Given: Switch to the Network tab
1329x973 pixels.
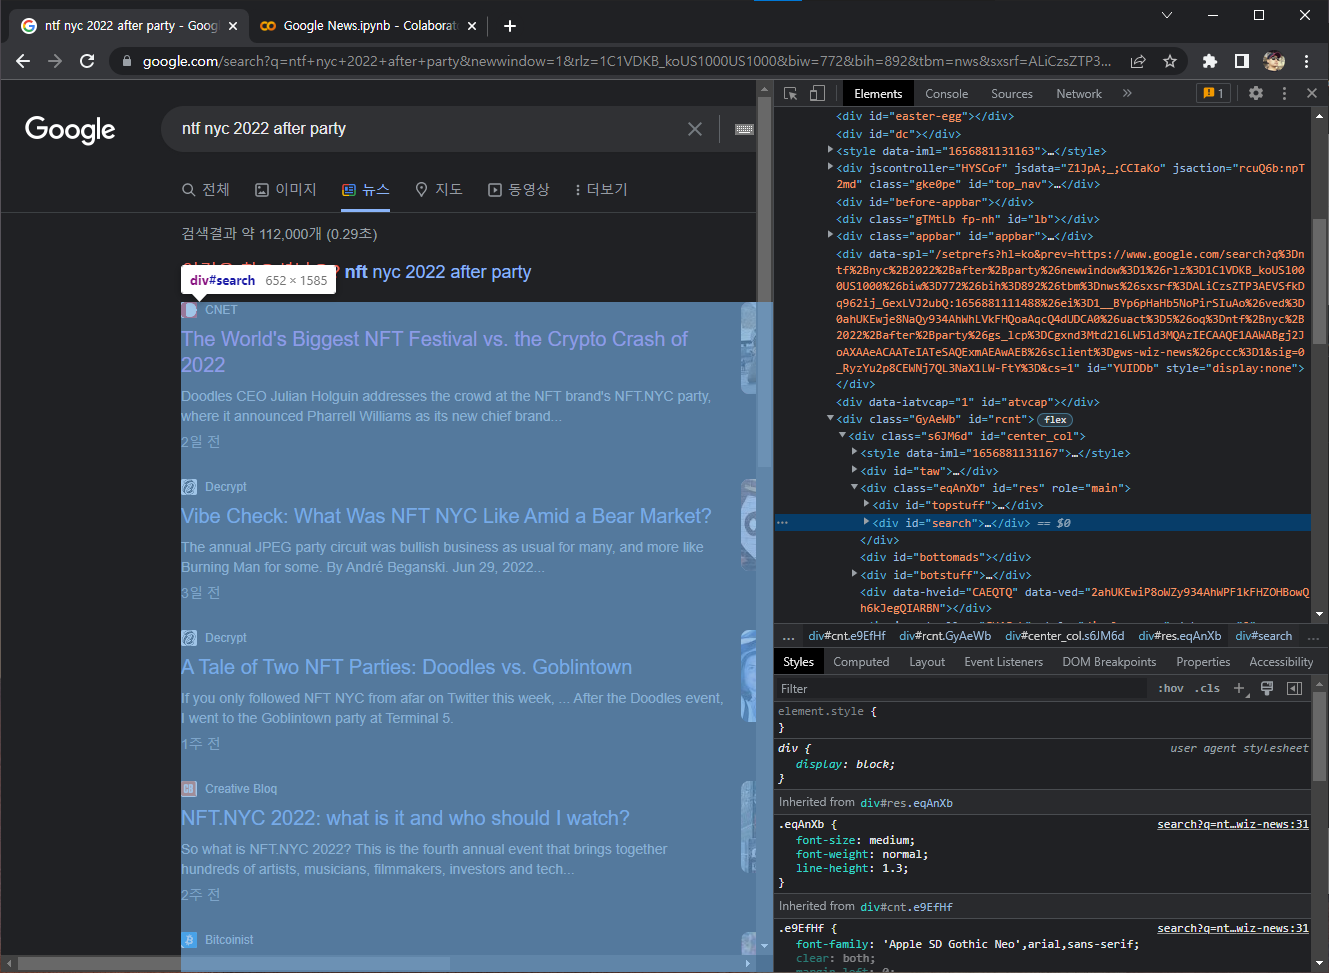Looking at the screenshot, I should click(1078, 94).
